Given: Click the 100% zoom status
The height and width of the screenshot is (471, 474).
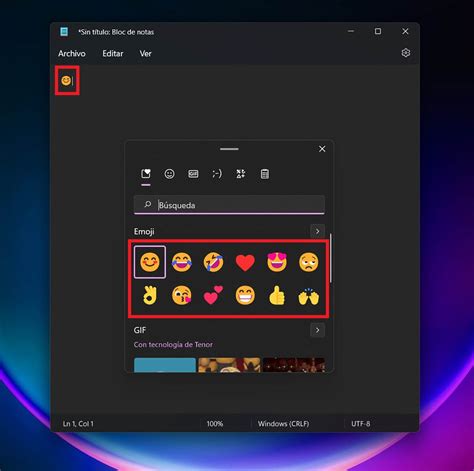Looking at the screenshot, I should coord(215,424).
